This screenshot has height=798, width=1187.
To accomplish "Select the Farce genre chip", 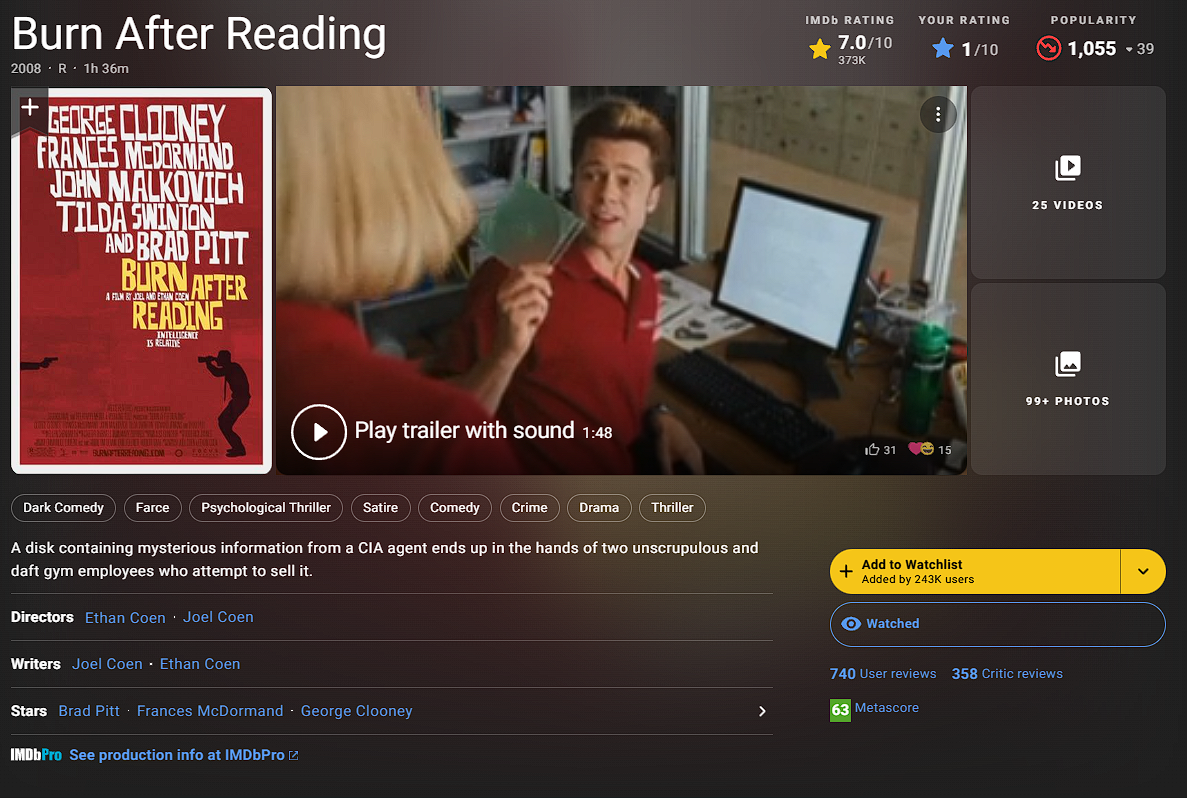I will pyautogui.click(x=152, y=507).
